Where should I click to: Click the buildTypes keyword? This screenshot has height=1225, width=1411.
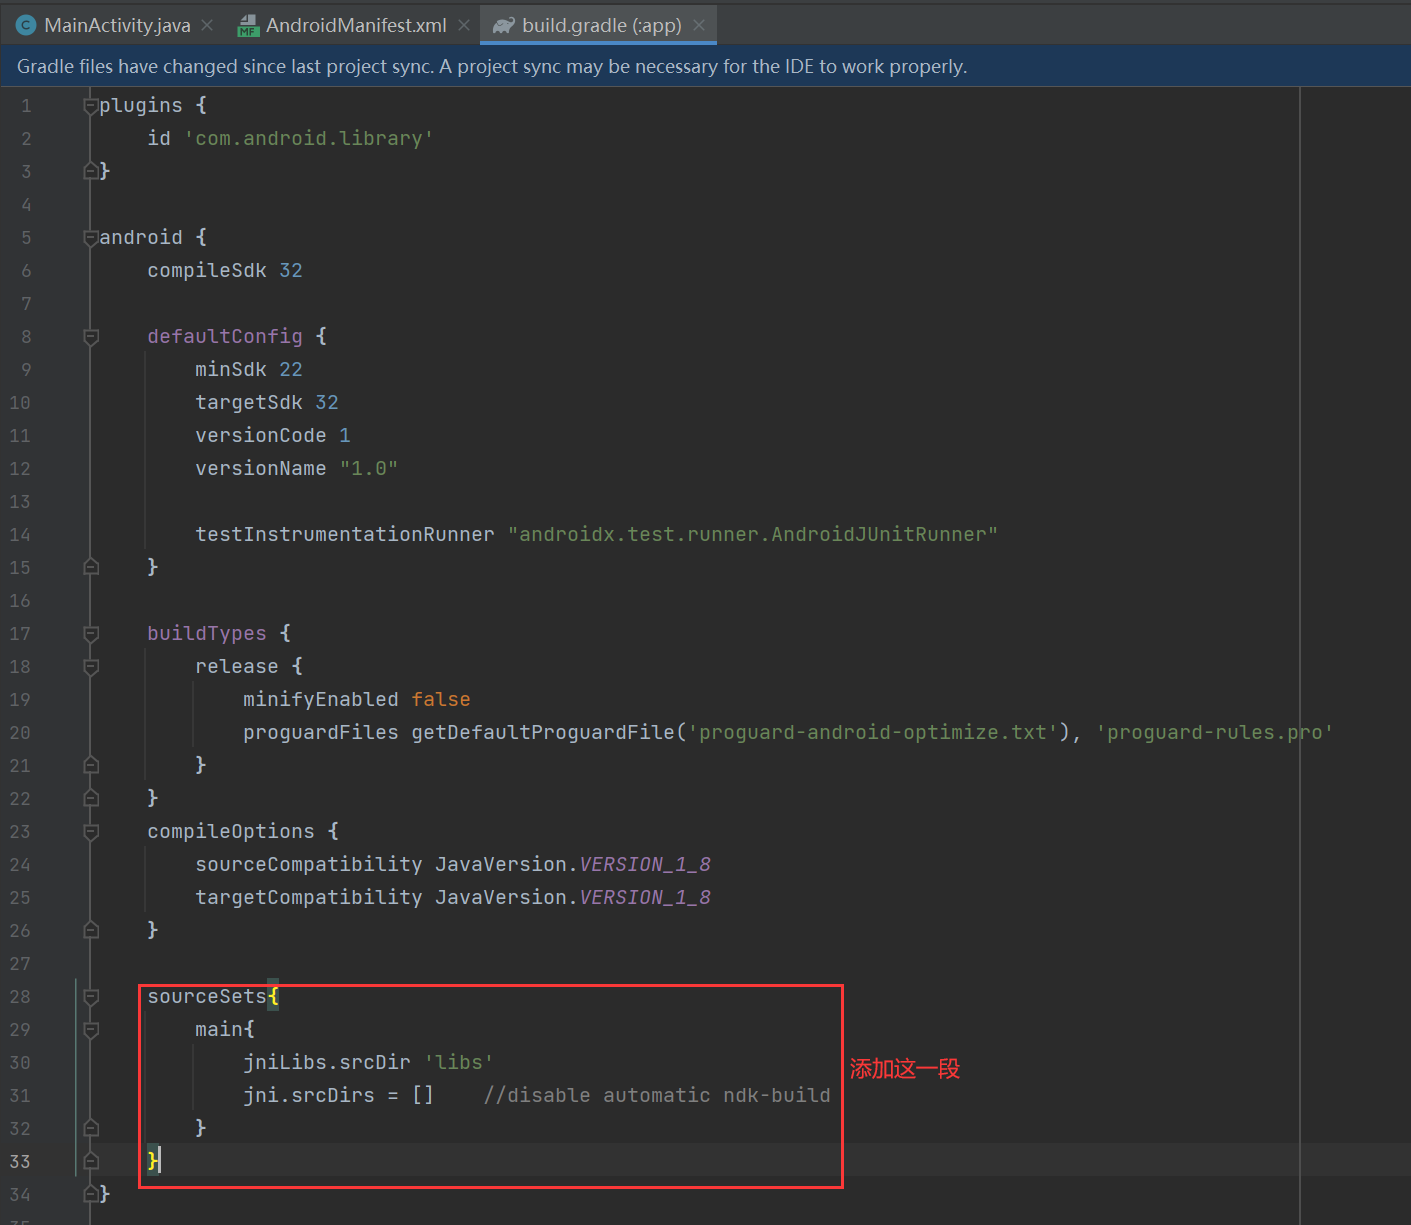pyautogui.click(x=207, y=633)
